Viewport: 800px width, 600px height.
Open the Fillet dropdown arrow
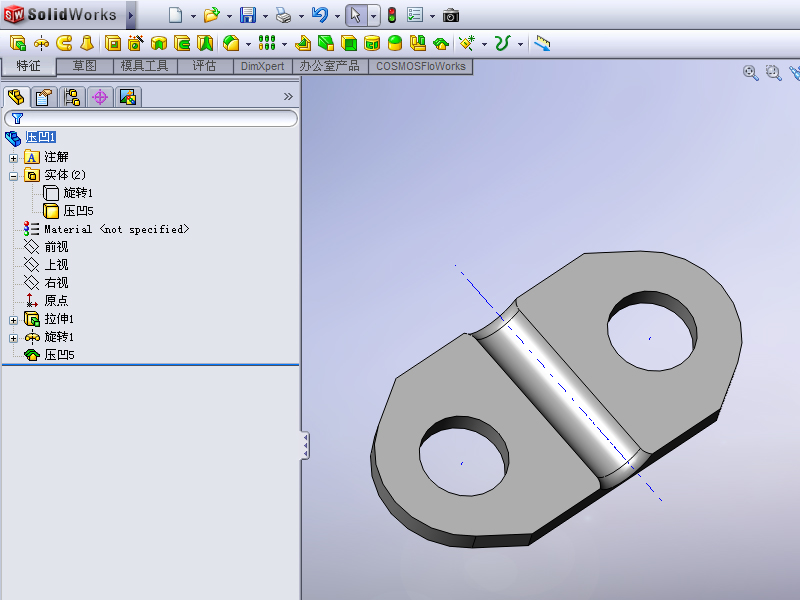pyautogui.click(x=248, y=44)
